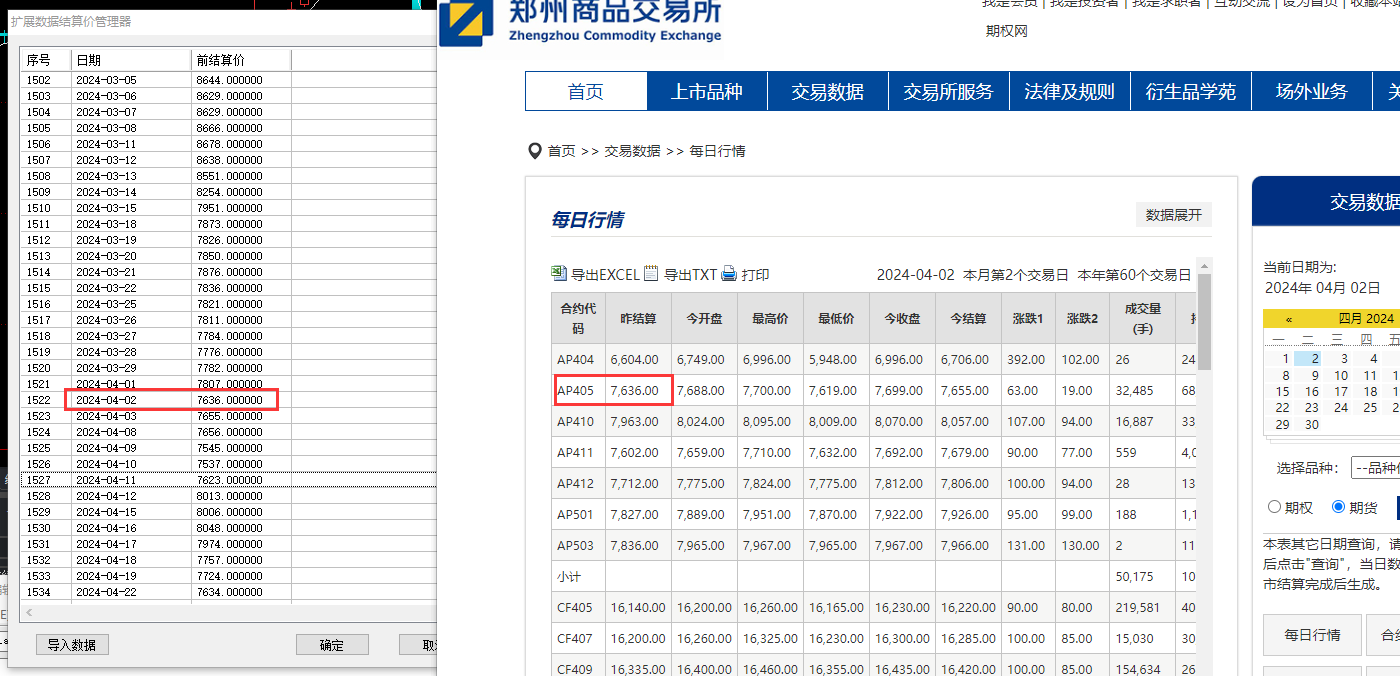Click the TXT export notepad icon
The image size is (1400, 676).
[x=652, y=274]
